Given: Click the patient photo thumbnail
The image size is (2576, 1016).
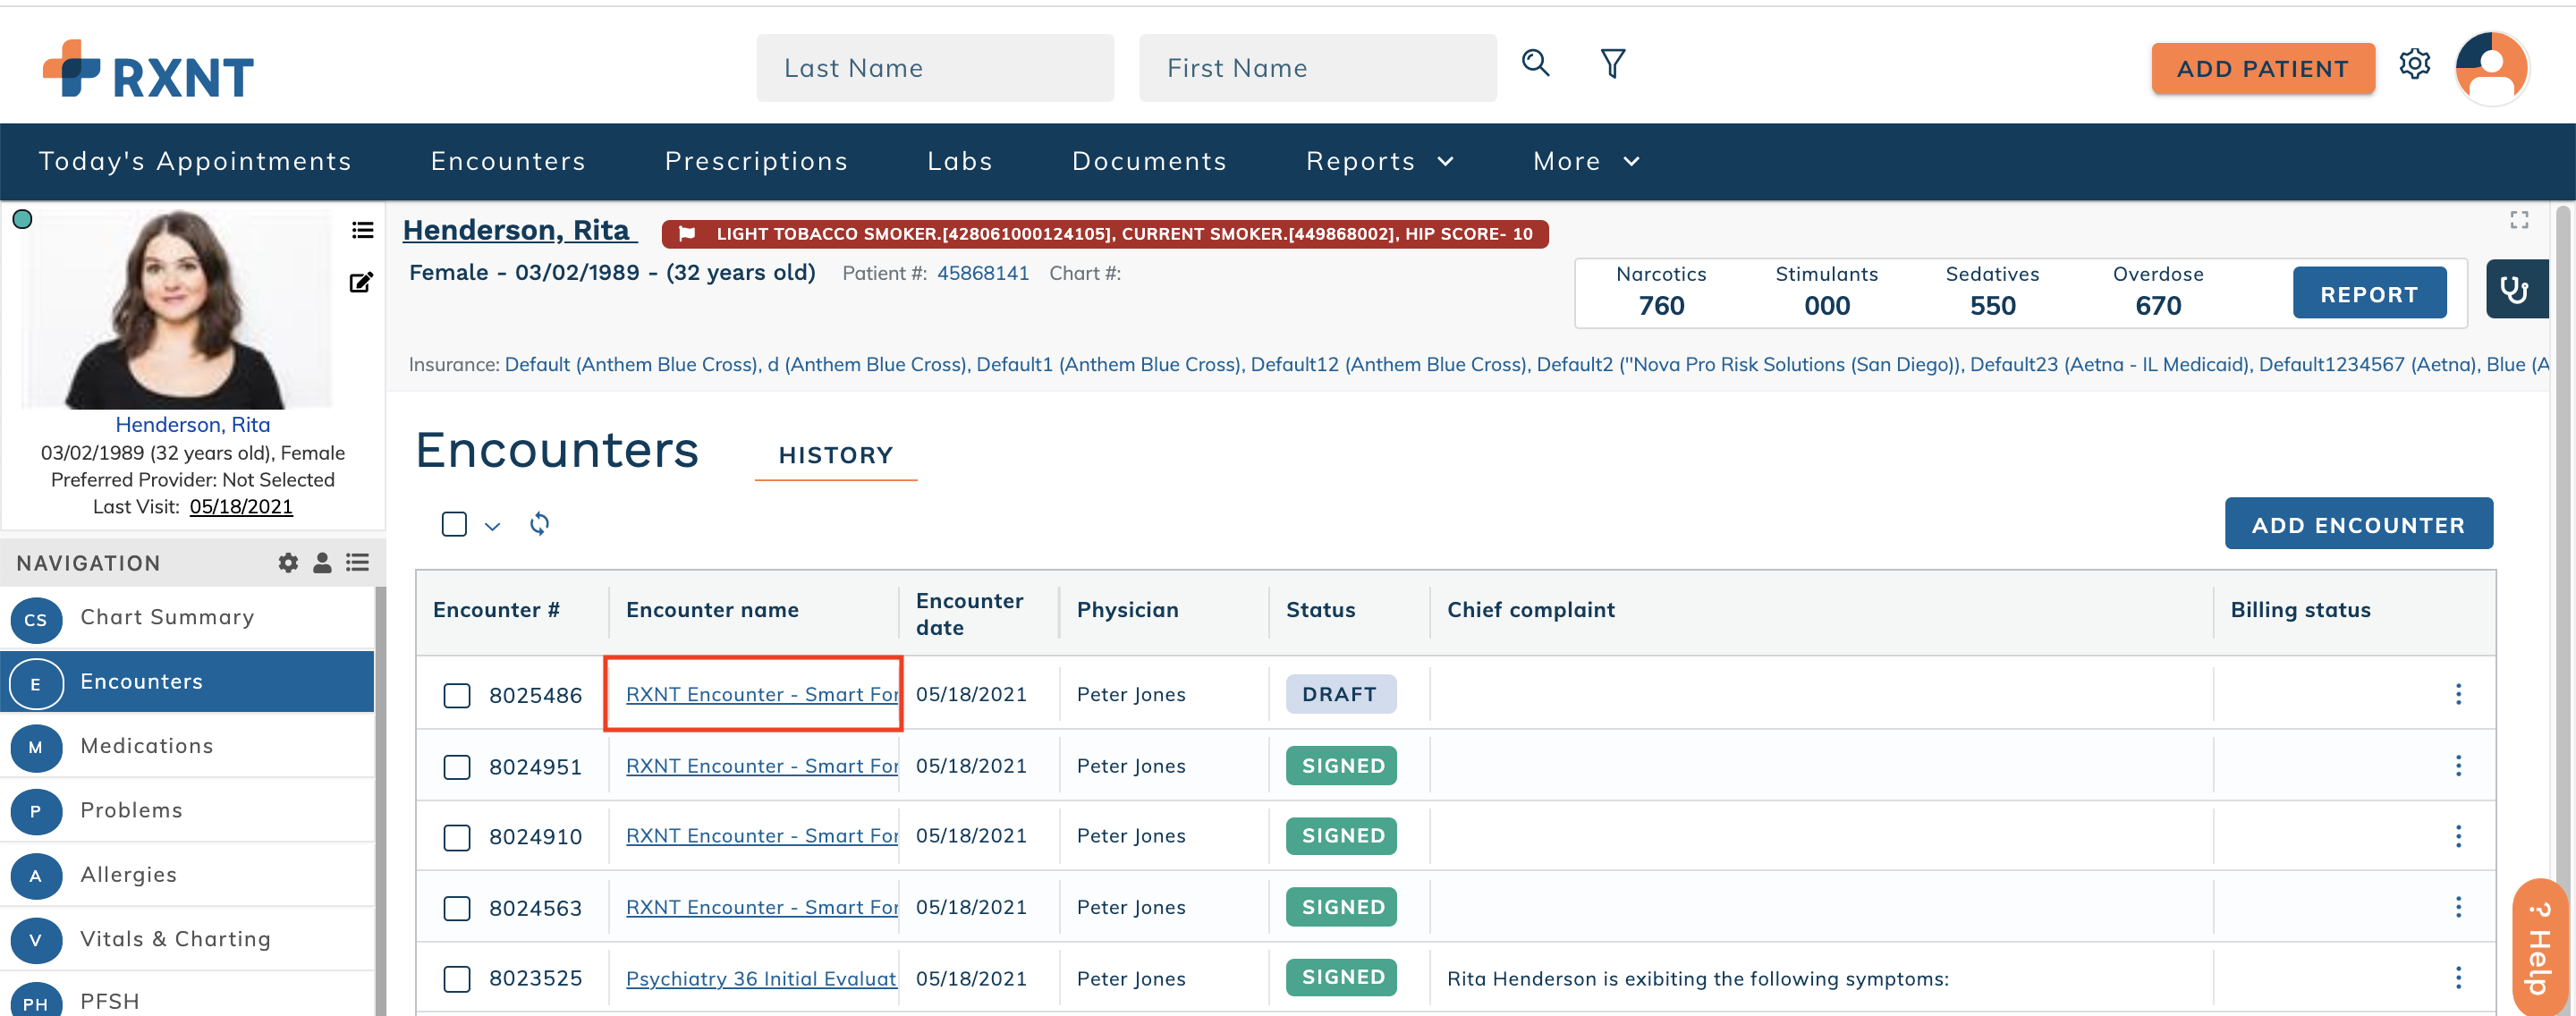Looking at the screenshot, I should 176,308.
